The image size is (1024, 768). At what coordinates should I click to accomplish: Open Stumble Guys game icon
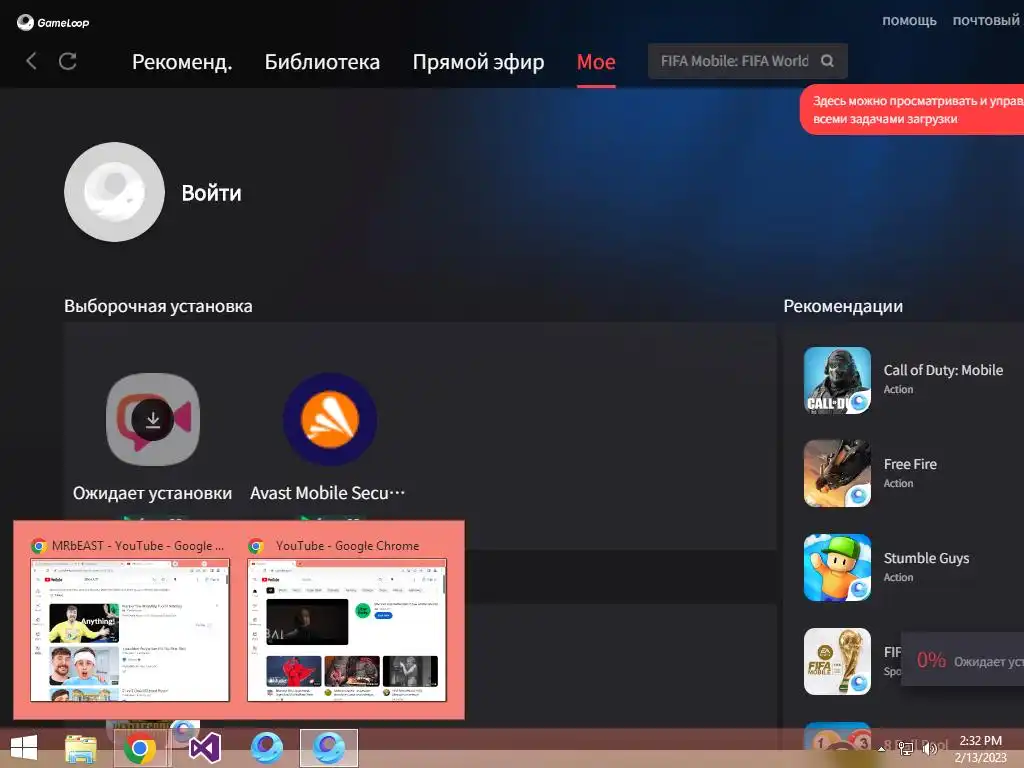coord(837,568)
